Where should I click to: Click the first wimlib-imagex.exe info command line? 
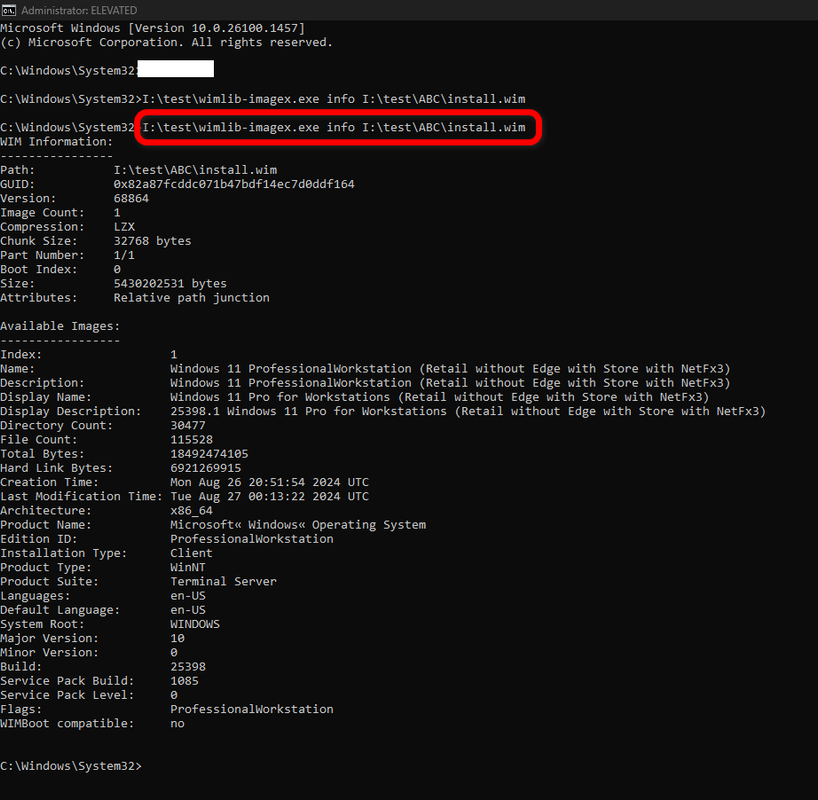tap(262, 99)
